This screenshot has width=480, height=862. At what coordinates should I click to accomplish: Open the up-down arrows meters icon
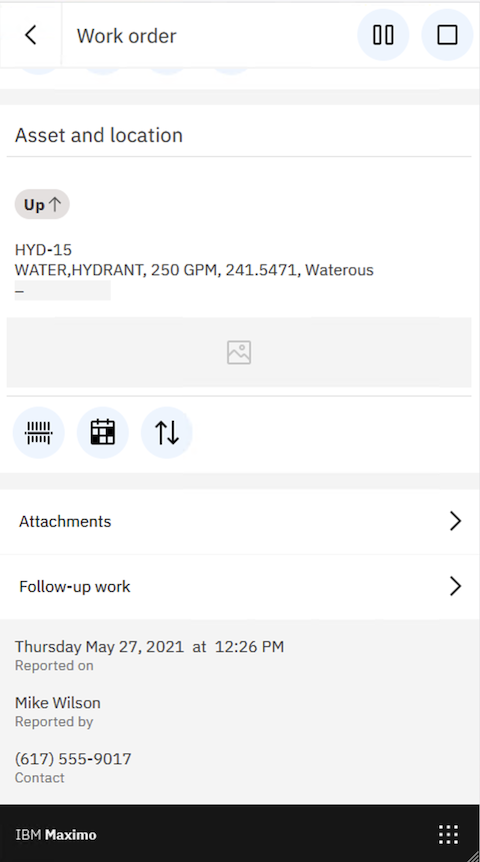pyautogui.click(x=167, y=433)
